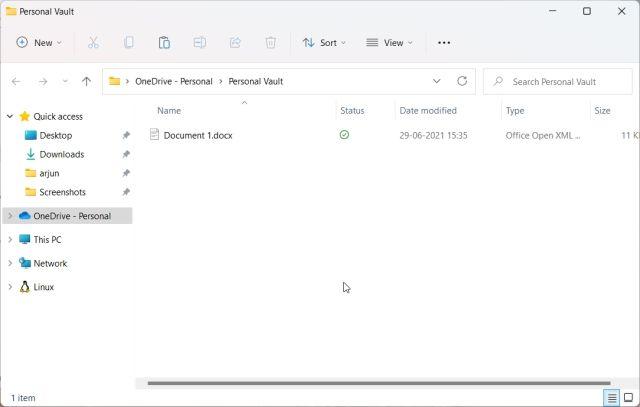The height and width of the screenshot is (407, 640).
Task: Sort by Date modified column header
Action: [428, 111]
